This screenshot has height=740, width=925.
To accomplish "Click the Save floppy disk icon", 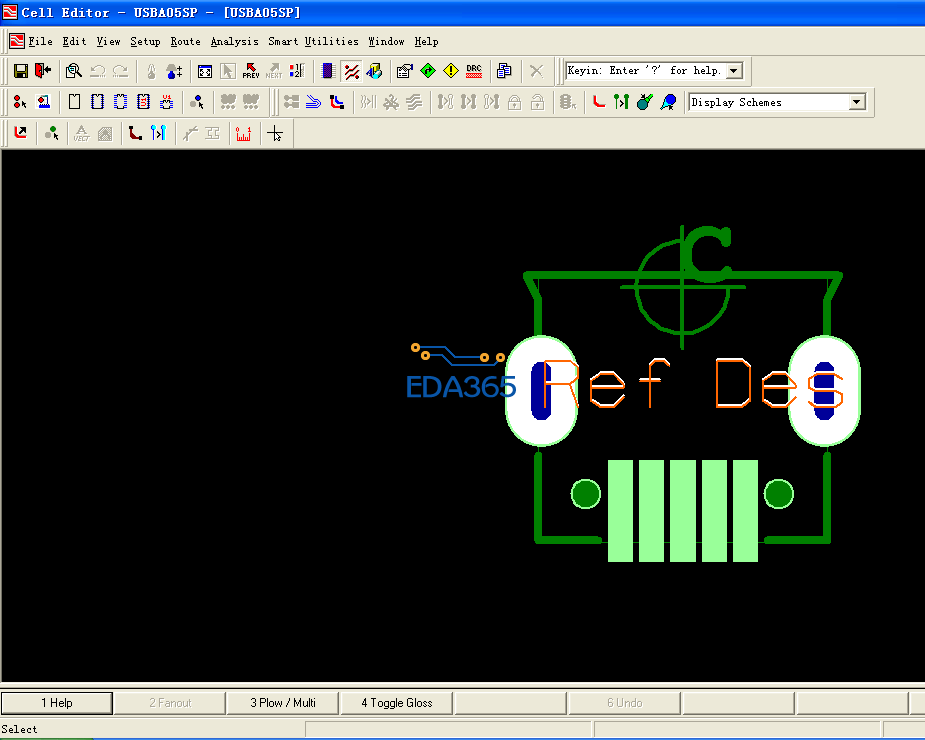I will coord(20,71).
